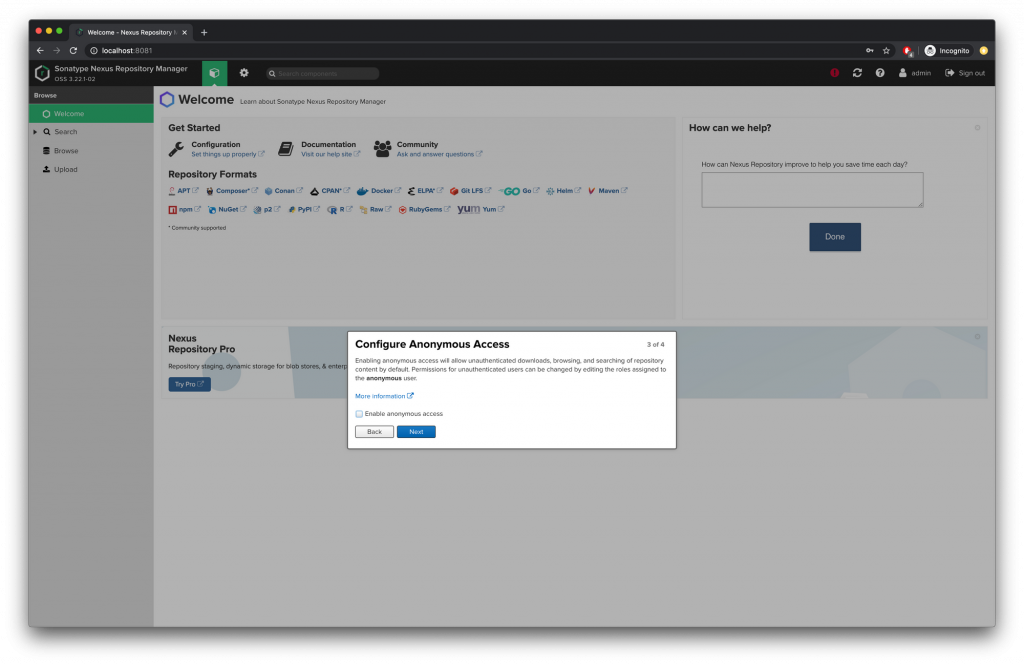The image size is (1024, 665).
Task: Open Community ask questions link
Action: tap(440, 154)
